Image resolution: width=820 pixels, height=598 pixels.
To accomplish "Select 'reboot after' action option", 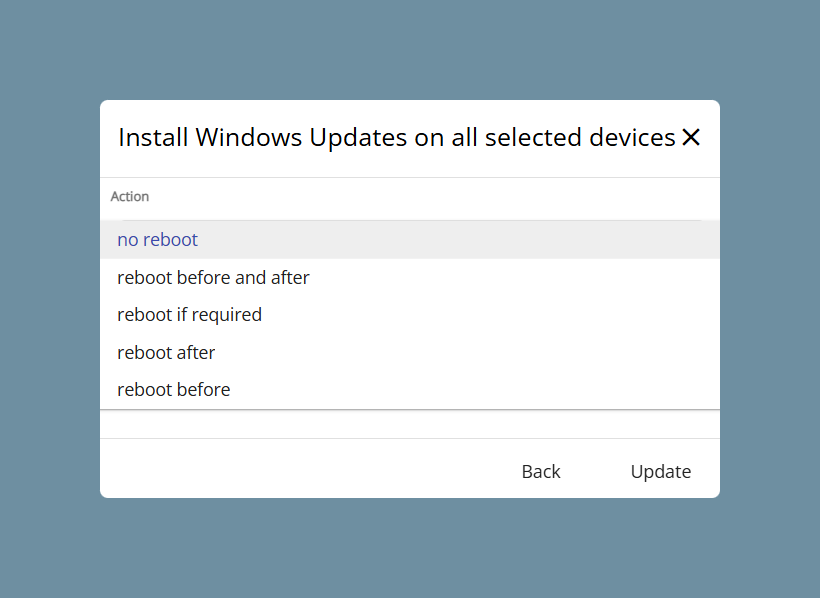I will click(410, 353).
